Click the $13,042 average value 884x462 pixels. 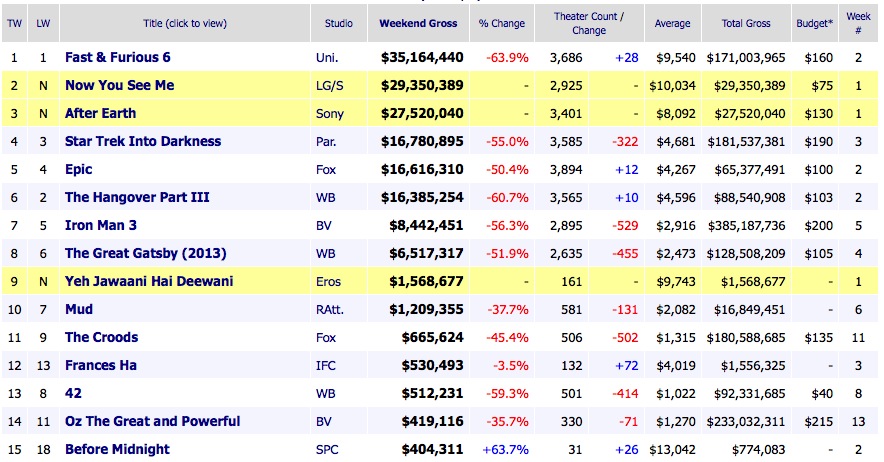[673, 450]
